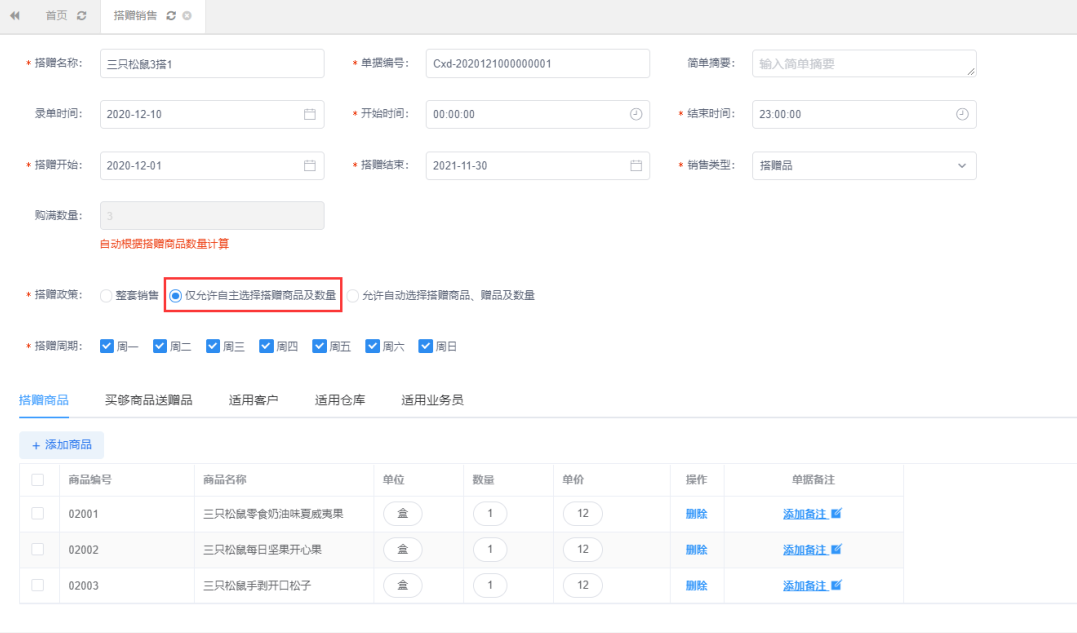Open the 适用业务员 tab
Viewport: 1077px width, 633px height.
coord(432,400)
